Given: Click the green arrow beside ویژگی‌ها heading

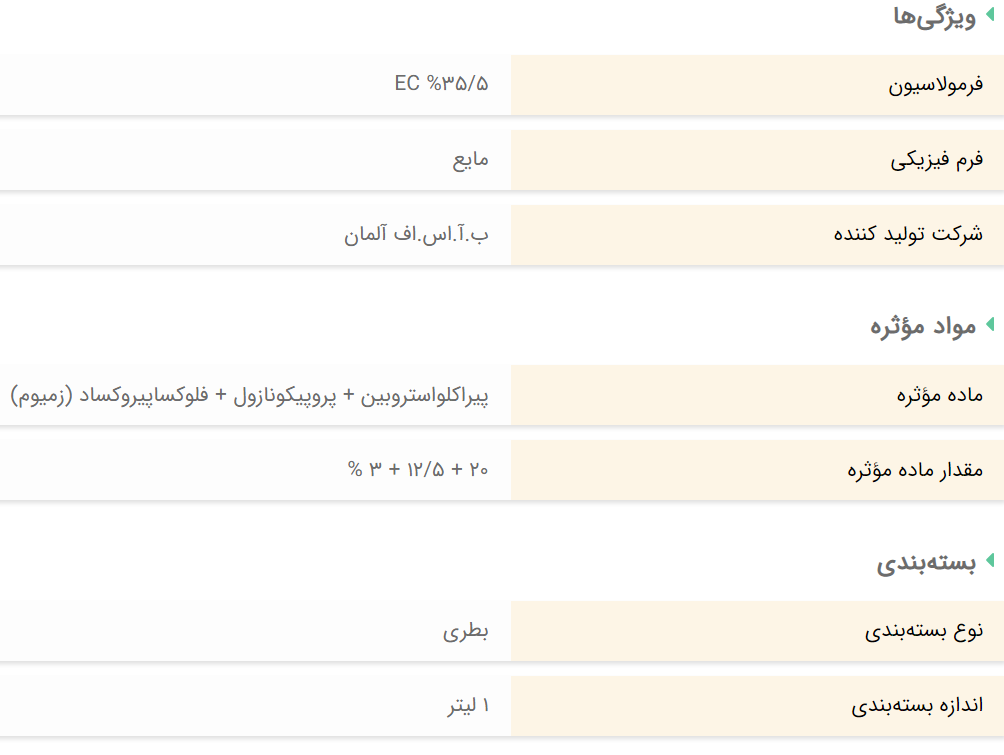Looking at the screenshot, I should (990, 15).
